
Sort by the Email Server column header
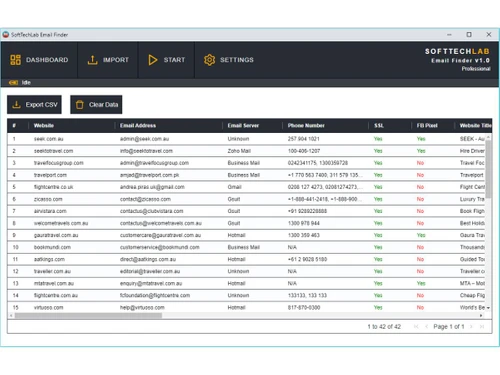pos(243,126)
